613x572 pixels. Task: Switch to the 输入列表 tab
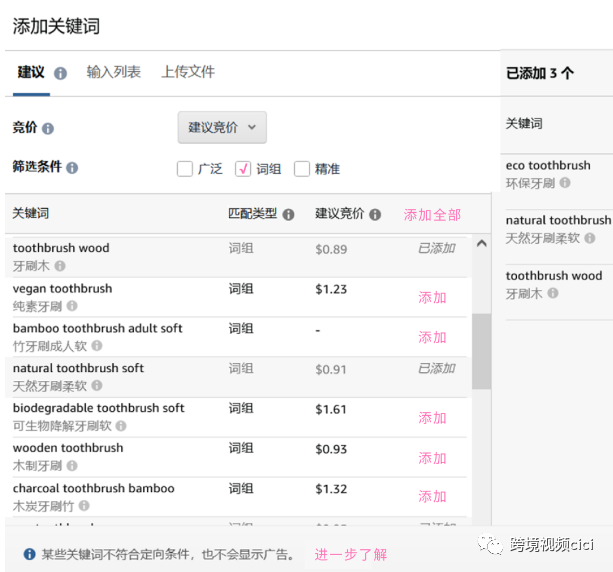point(113,72)
